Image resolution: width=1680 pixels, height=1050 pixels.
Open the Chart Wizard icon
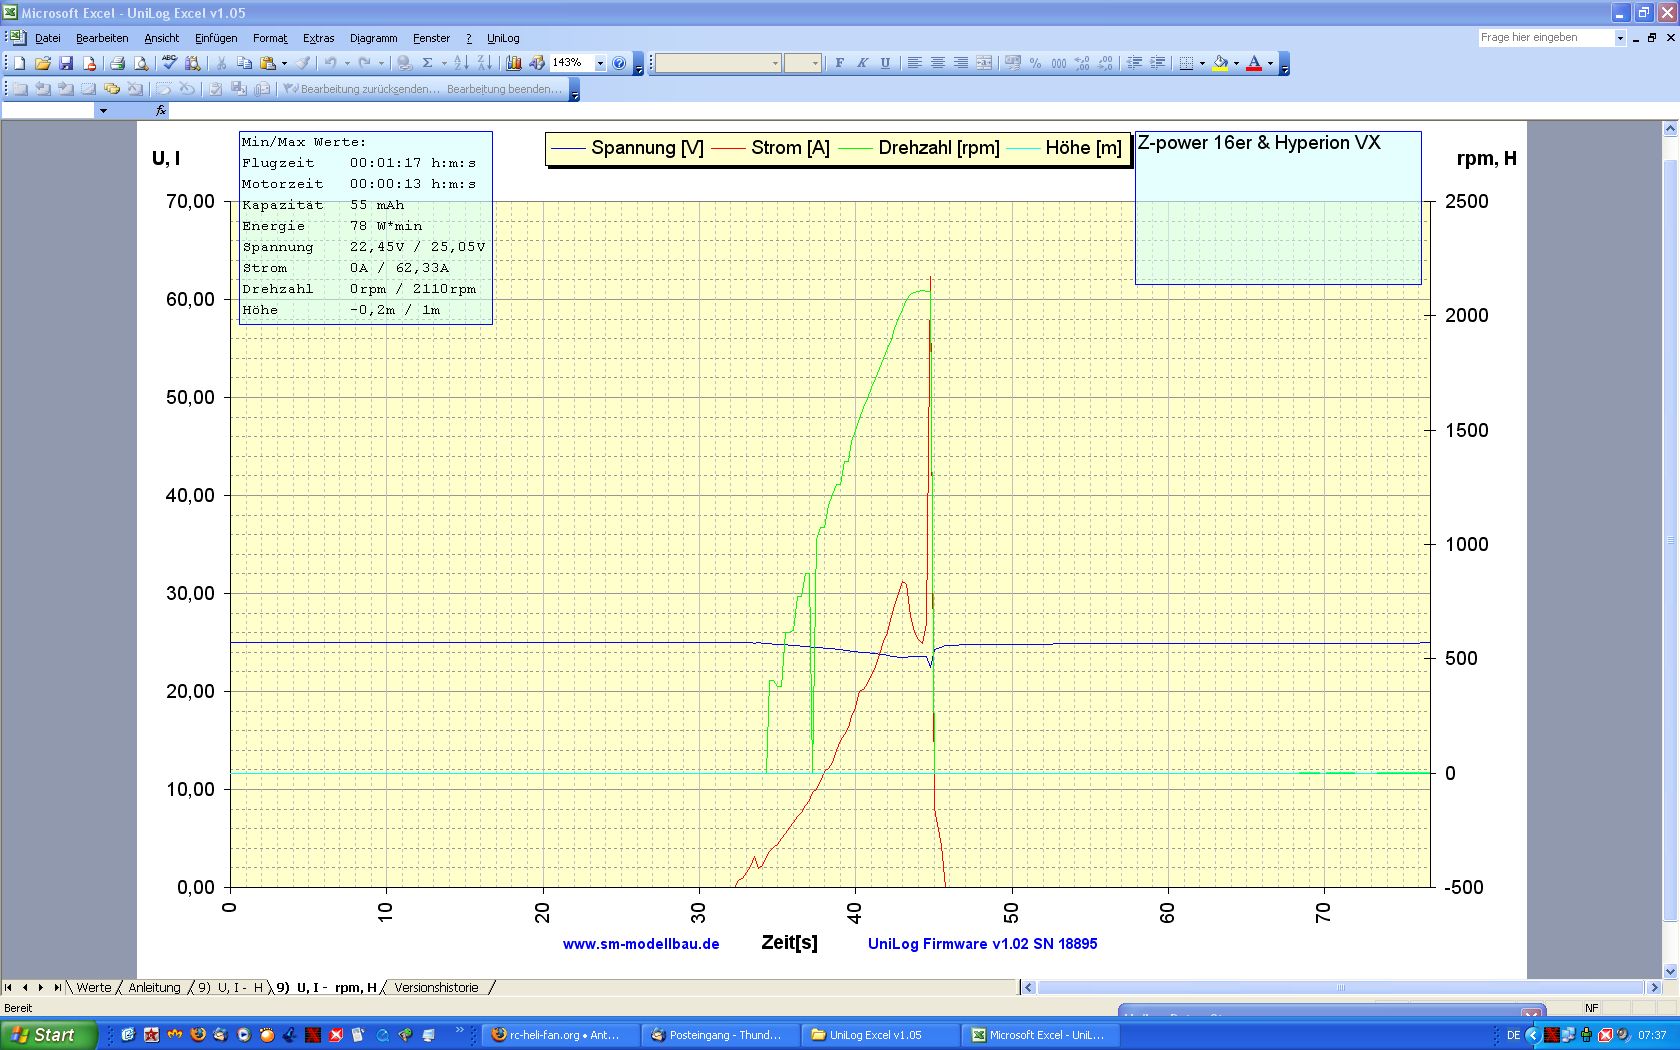click(514, 63)
